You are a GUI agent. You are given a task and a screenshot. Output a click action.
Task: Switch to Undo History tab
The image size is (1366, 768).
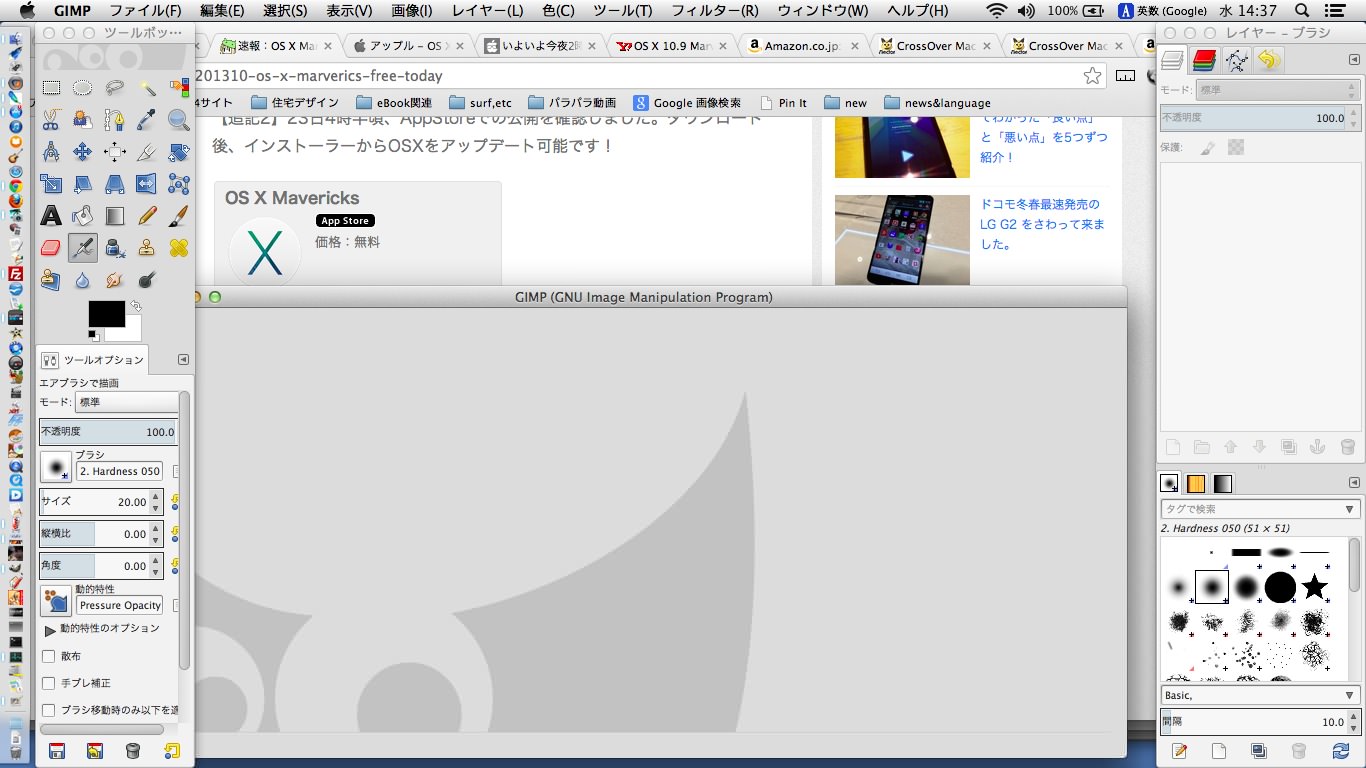click(x=1269, y=60)
